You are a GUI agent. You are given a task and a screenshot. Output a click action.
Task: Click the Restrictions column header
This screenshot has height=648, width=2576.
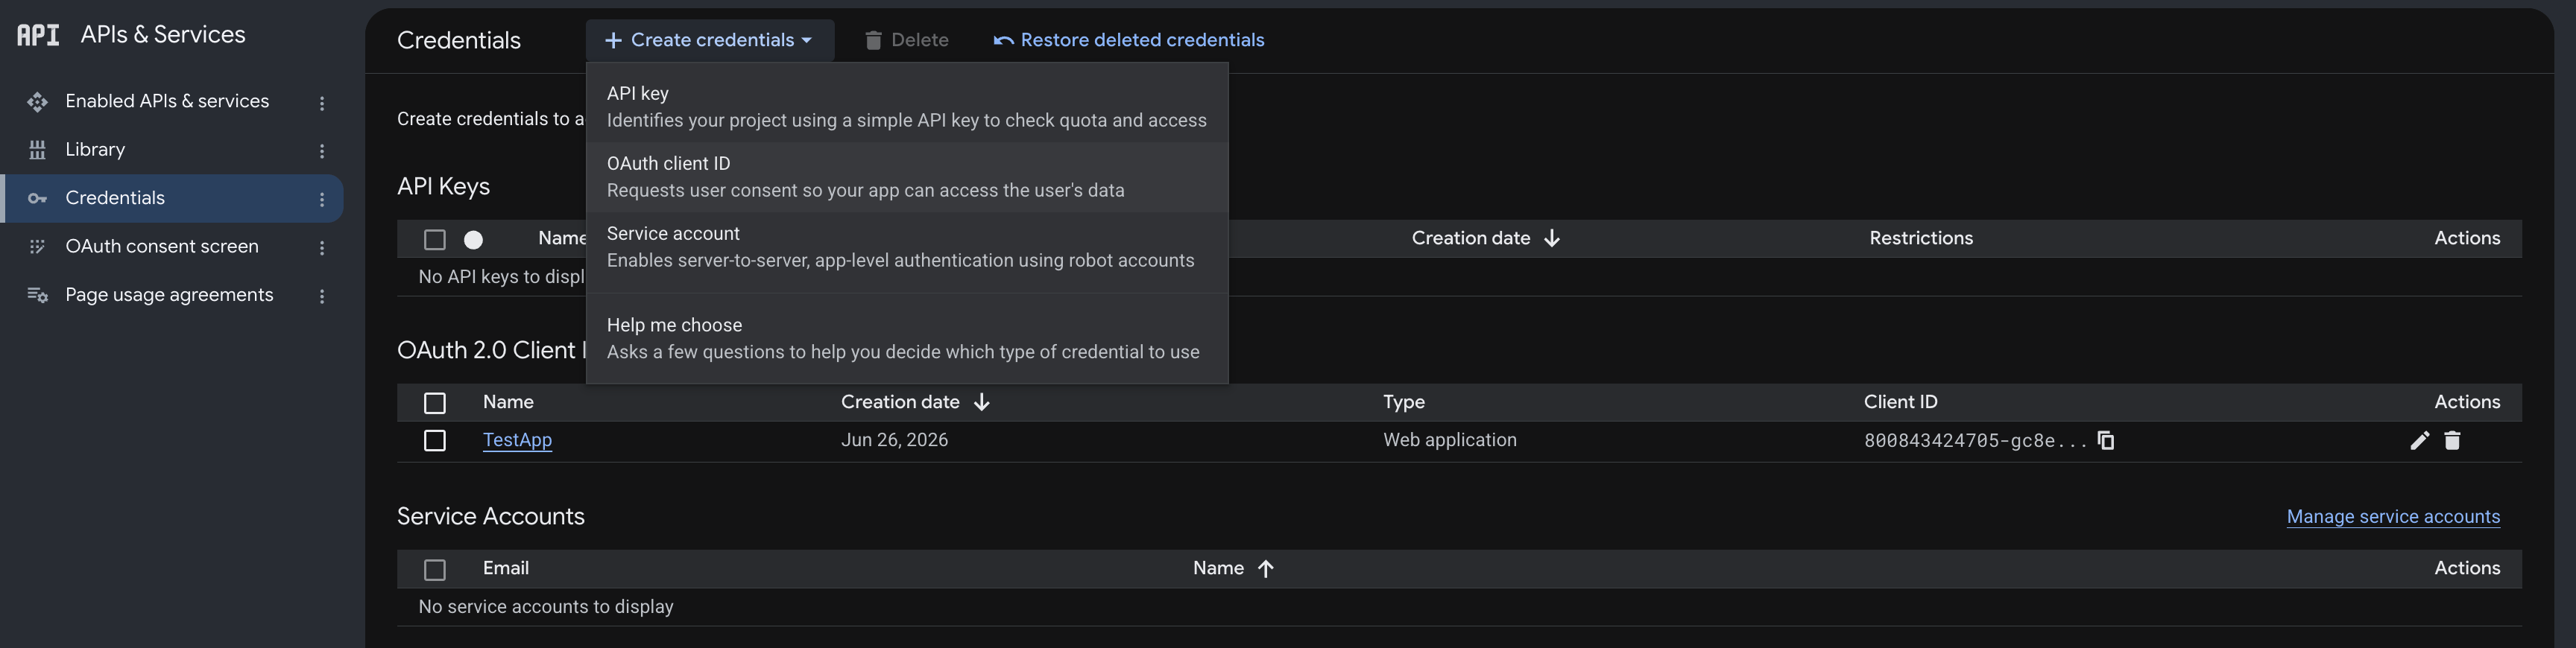coord(1921,238)
